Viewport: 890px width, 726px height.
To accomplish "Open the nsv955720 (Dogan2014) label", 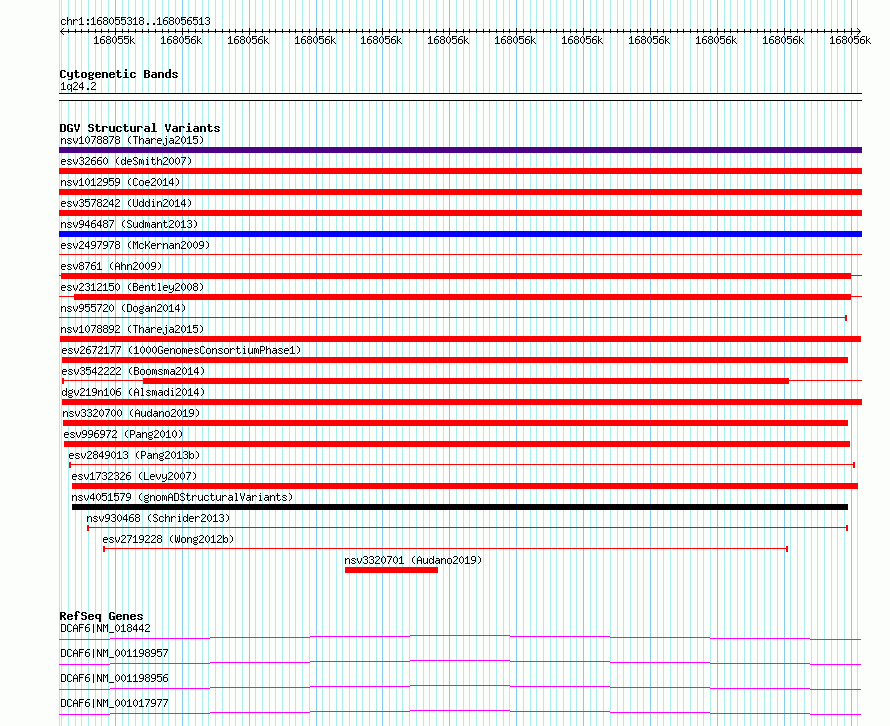I will [x=123, y=308].
